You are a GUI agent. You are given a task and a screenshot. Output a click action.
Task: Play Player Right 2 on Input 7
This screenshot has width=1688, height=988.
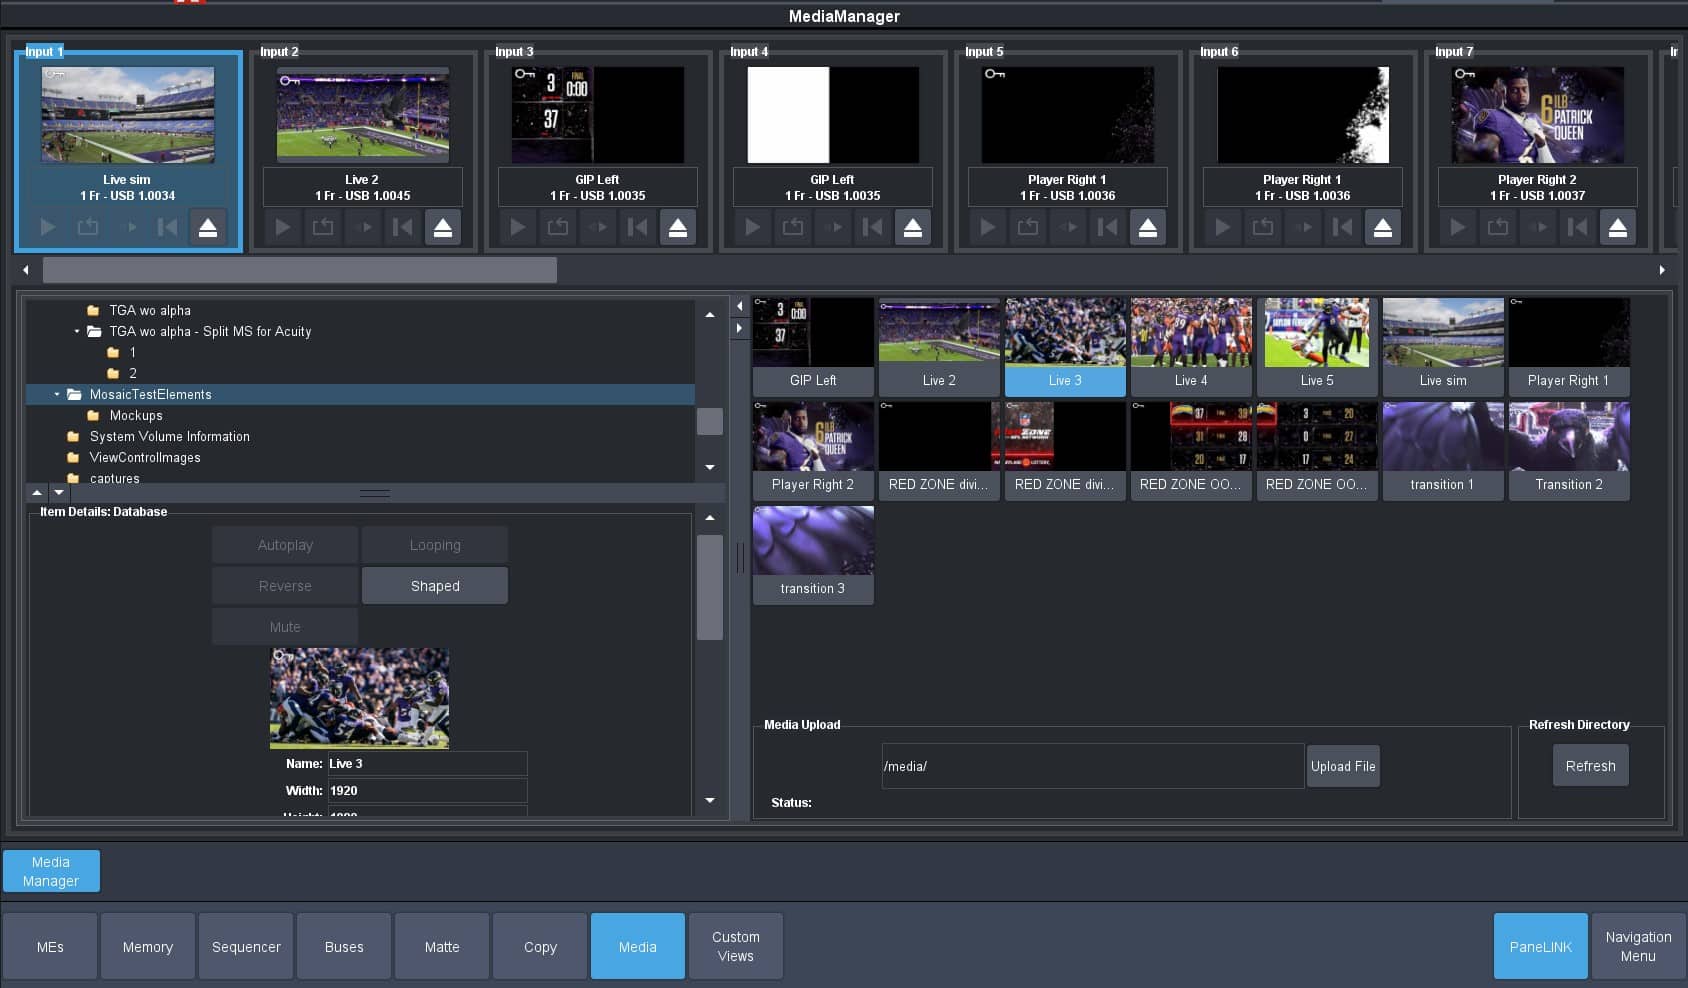(x=1458, y=227)
